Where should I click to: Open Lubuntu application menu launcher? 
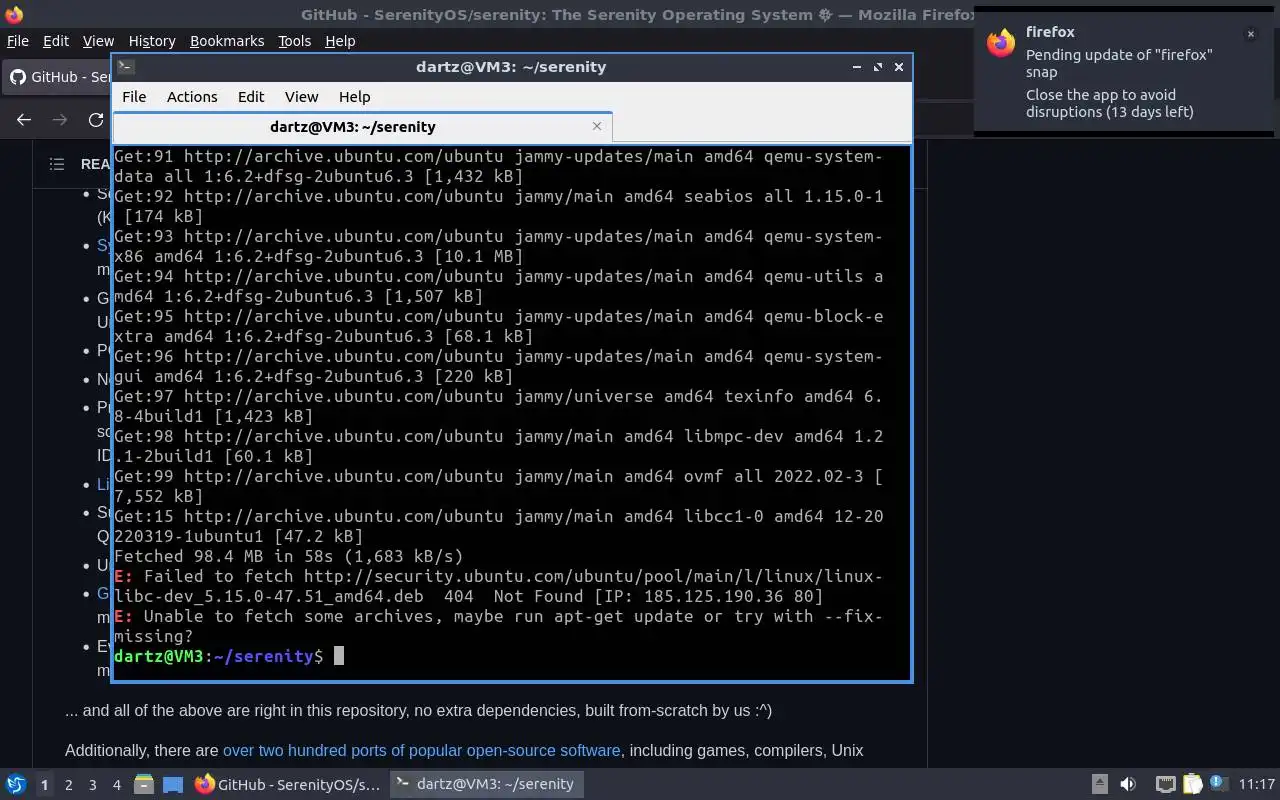tap(16, 784)
